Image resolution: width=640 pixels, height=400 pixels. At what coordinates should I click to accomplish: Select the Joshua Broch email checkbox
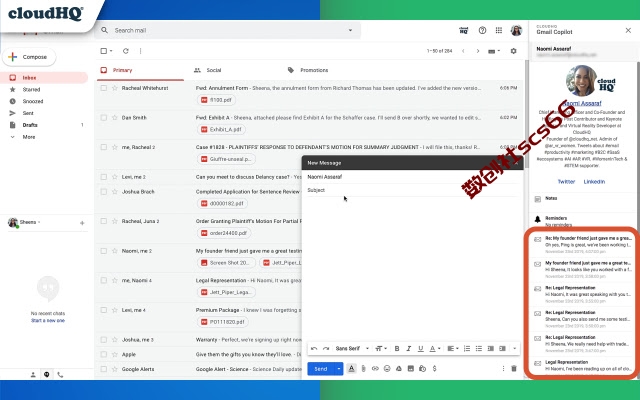coord(104,191)
